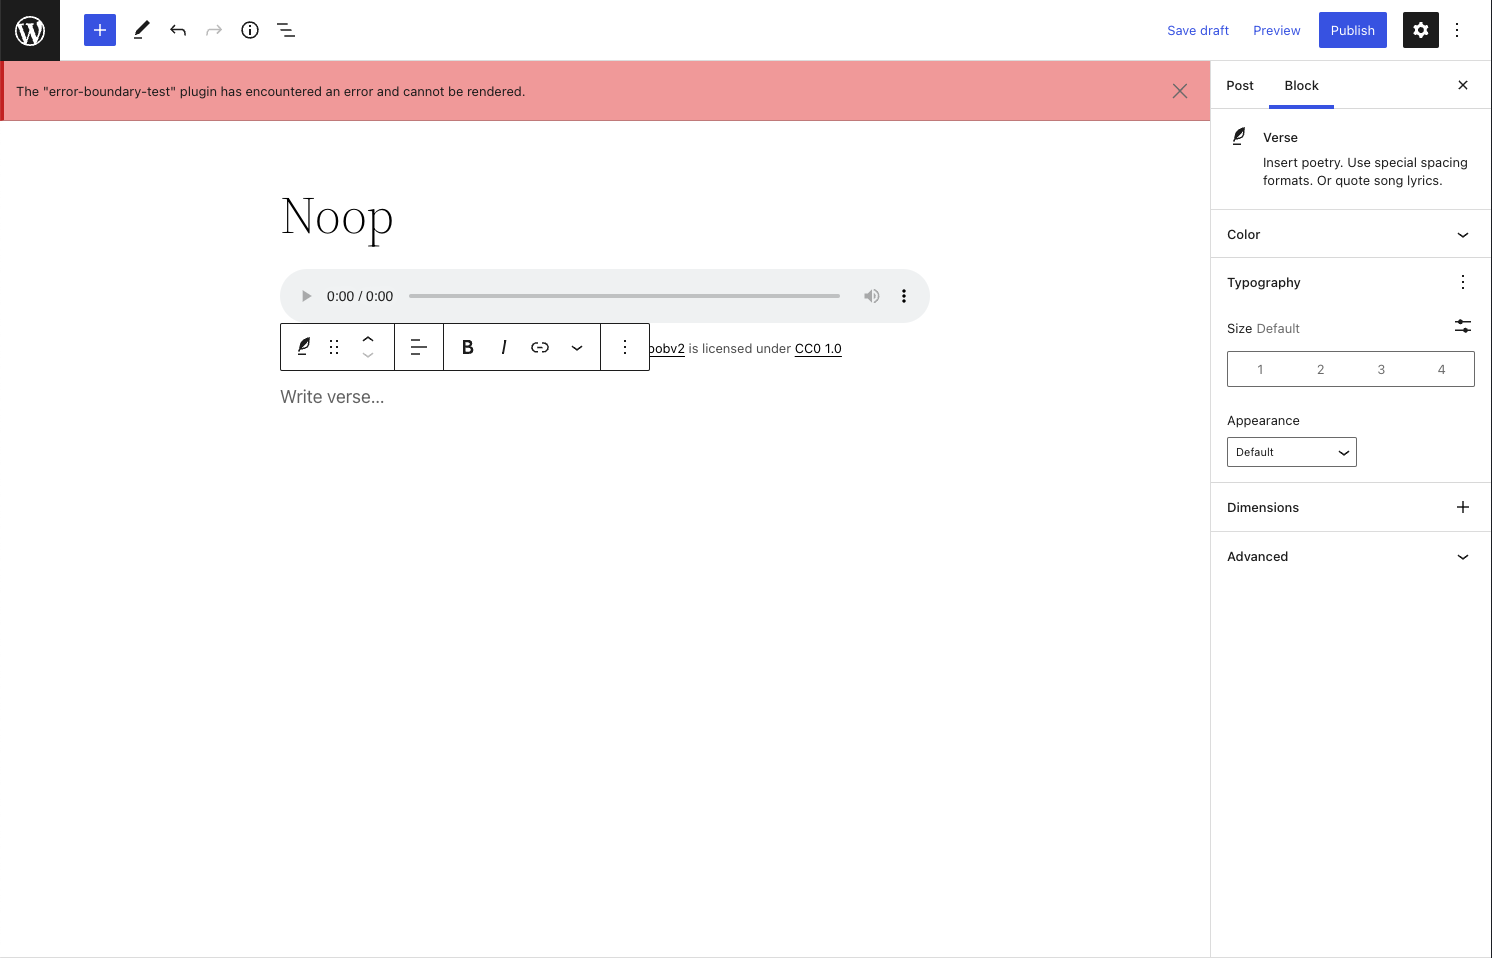Open block toolbar options menu

click(x=625, y=347)
